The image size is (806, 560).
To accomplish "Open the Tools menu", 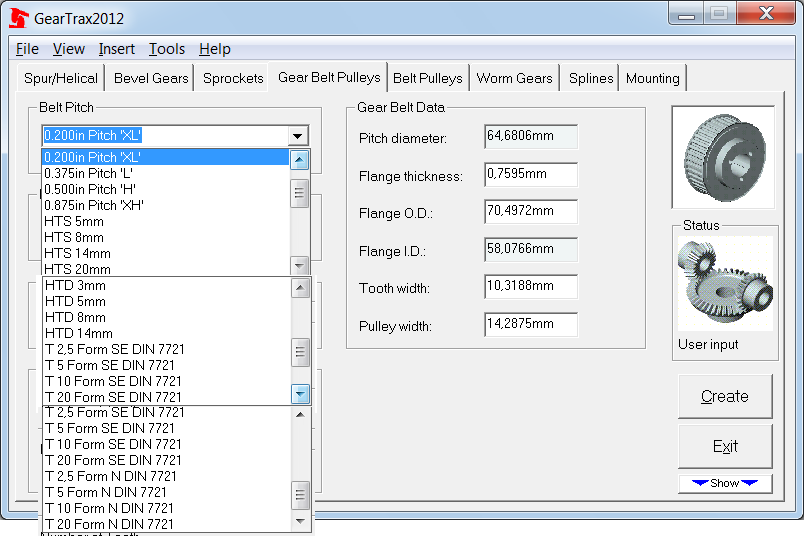I will pyautogui.click(x=167, y=49).
